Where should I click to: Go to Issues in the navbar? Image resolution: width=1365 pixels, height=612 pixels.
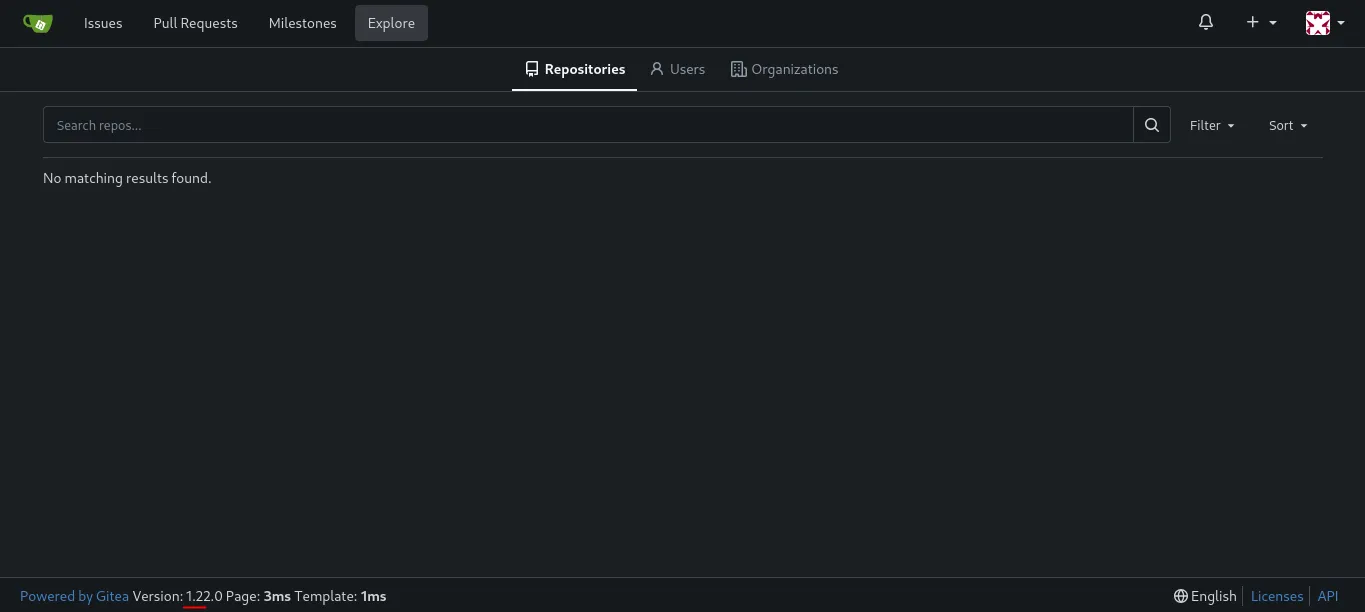[x=103, y=23]
